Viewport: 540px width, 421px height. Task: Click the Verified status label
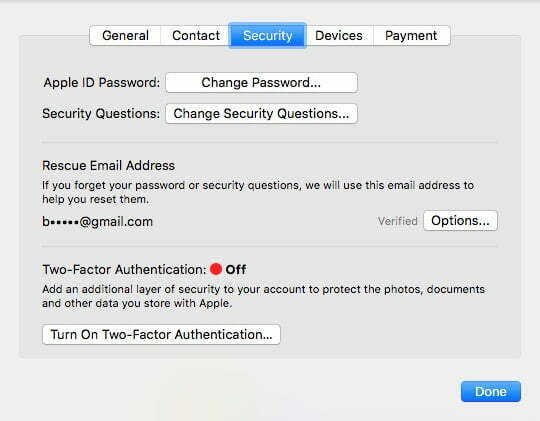[x=398, y=221]
